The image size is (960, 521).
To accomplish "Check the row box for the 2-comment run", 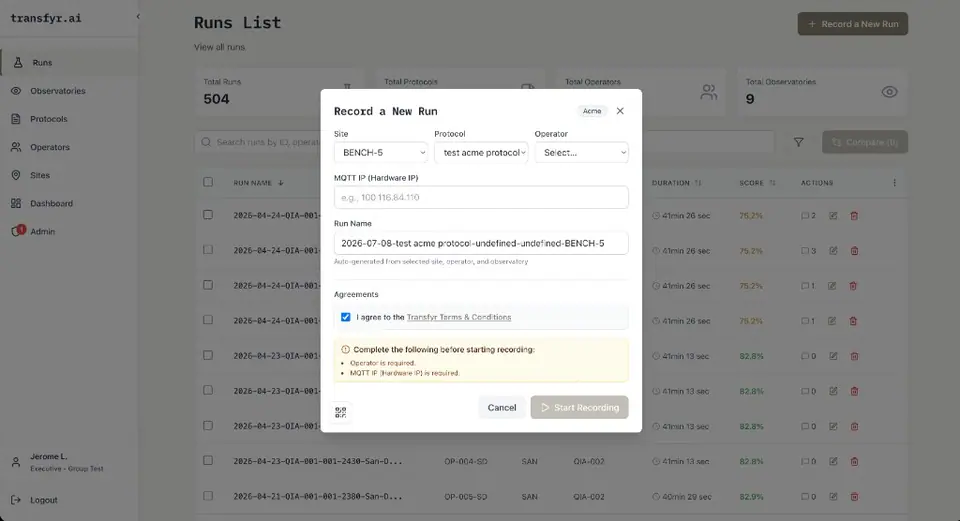I will click(208, 215).
